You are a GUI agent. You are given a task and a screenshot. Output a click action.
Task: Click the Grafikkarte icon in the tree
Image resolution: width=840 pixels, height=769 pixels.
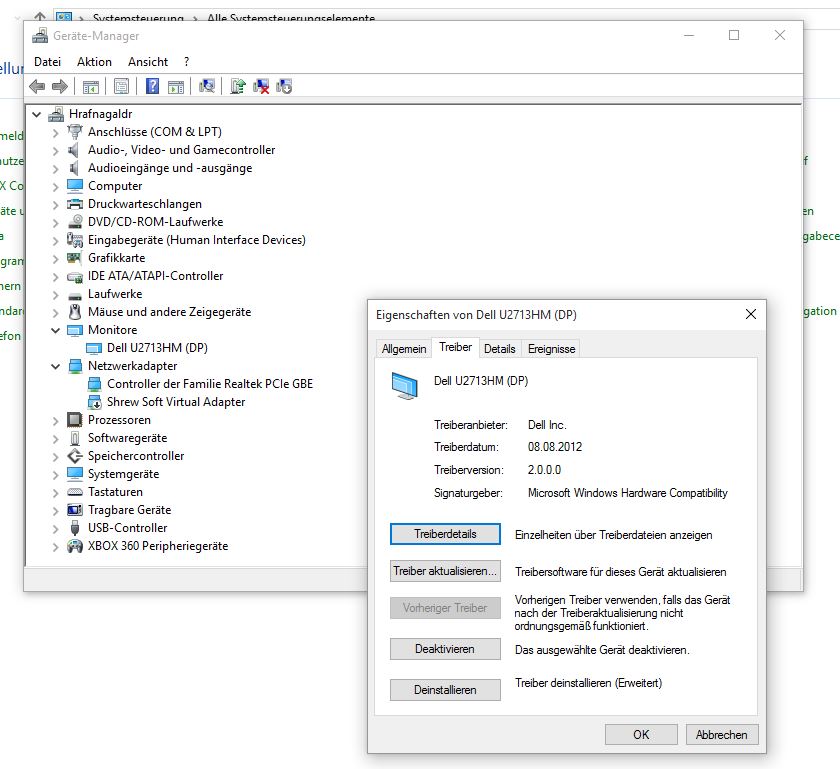point(74,258)
